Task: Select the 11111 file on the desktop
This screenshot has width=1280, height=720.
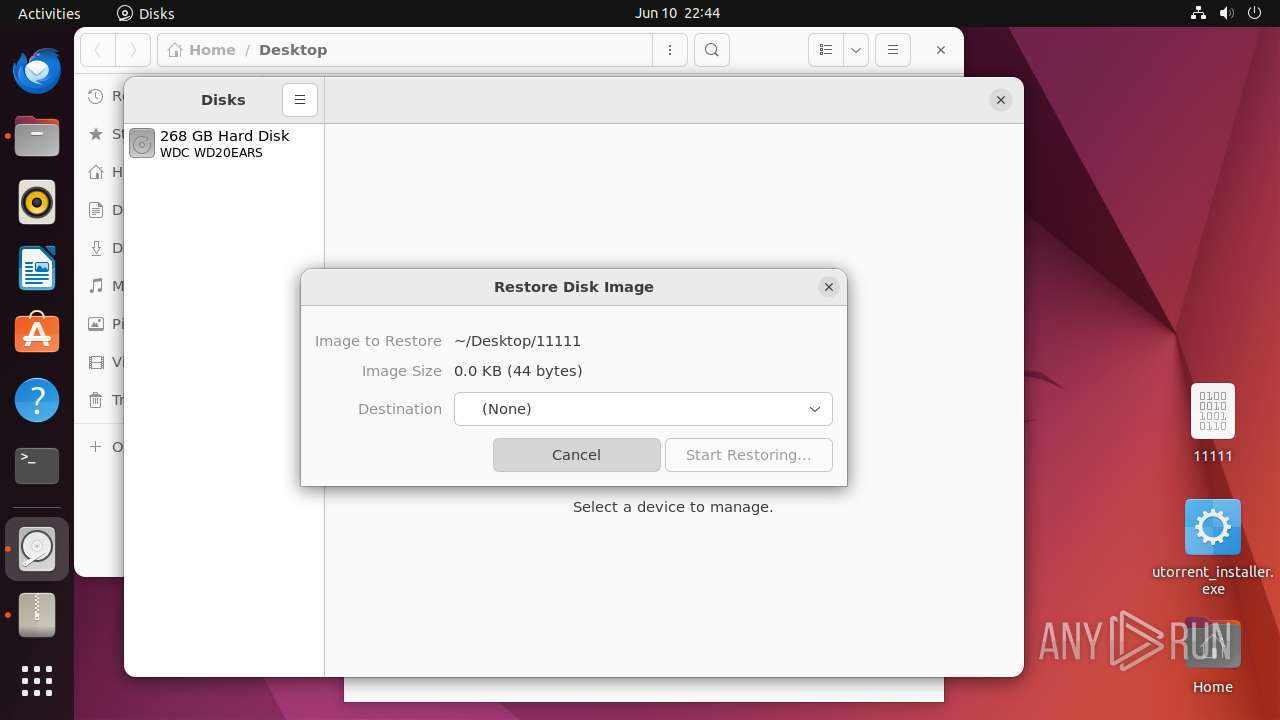Action: point(1213,423)
